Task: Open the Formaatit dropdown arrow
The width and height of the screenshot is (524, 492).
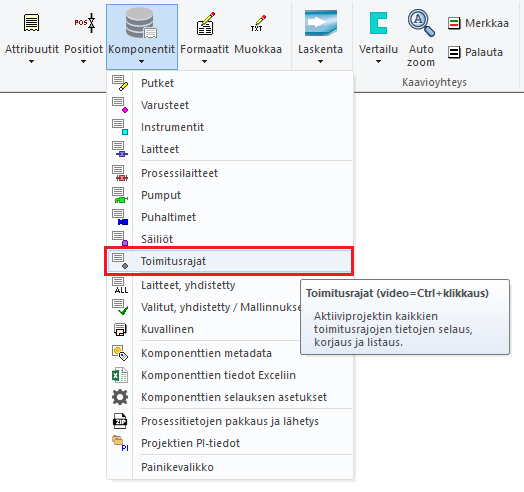Action: [x=204, y=62]
